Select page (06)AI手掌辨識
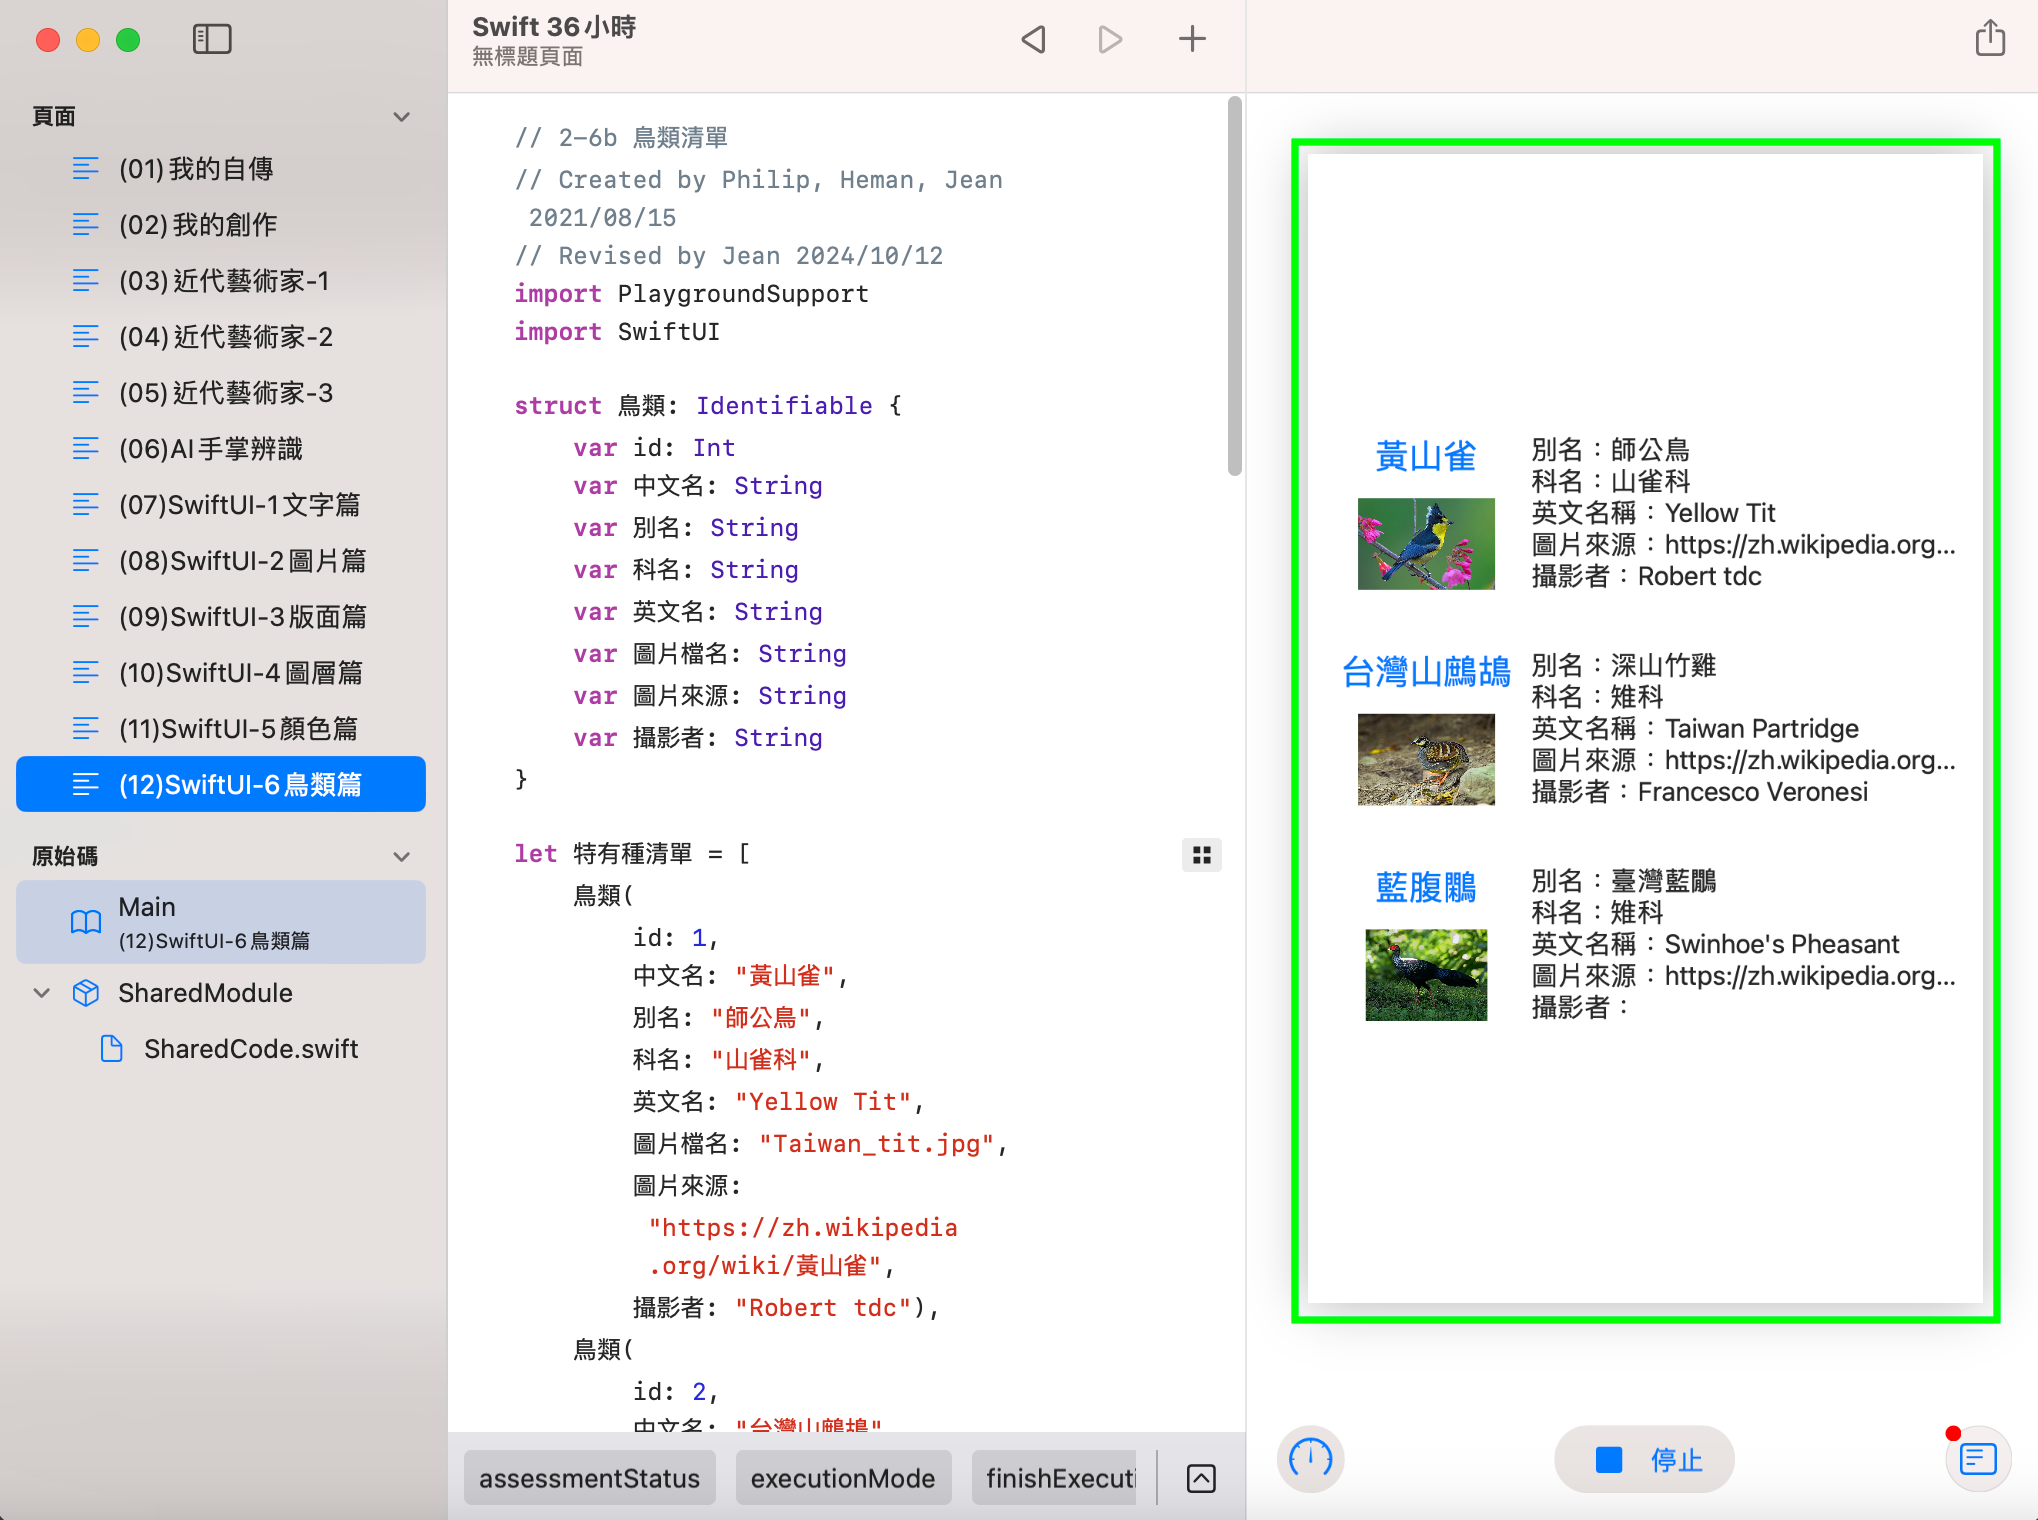Viewport: 2038px width, 1520px height. click(210, 449)
